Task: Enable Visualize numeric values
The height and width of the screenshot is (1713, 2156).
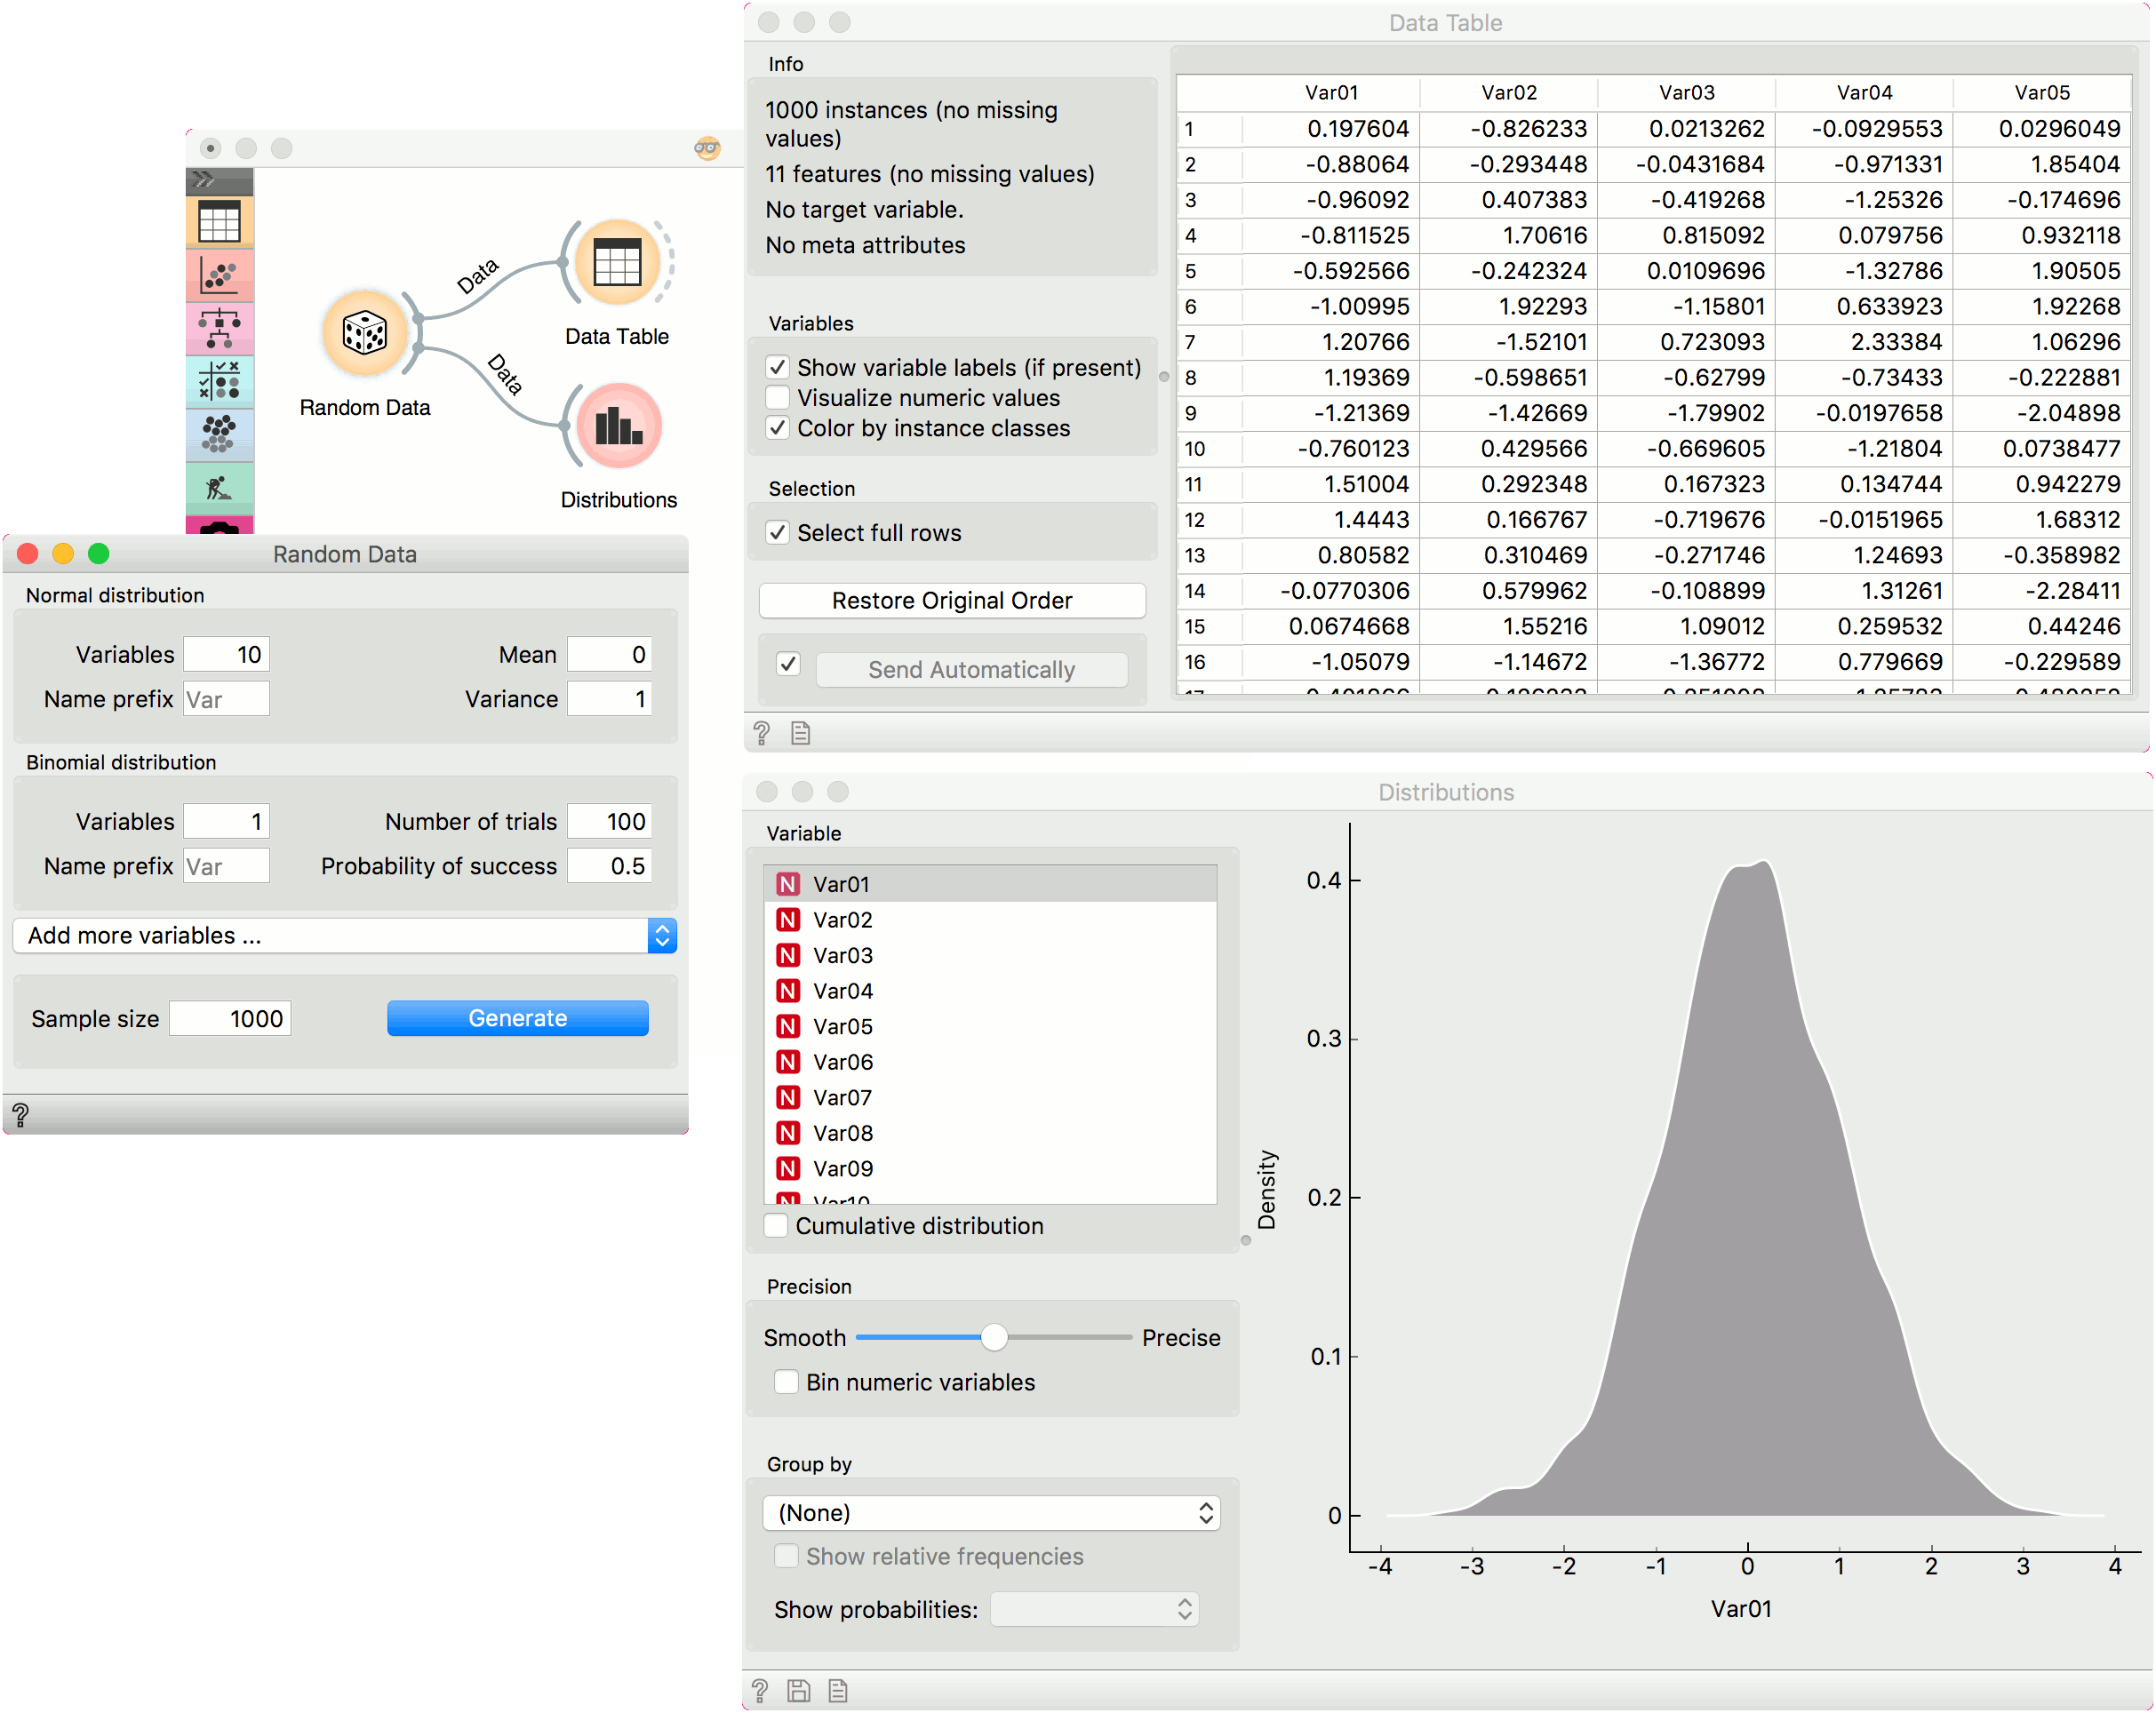Action: point(777,398)
